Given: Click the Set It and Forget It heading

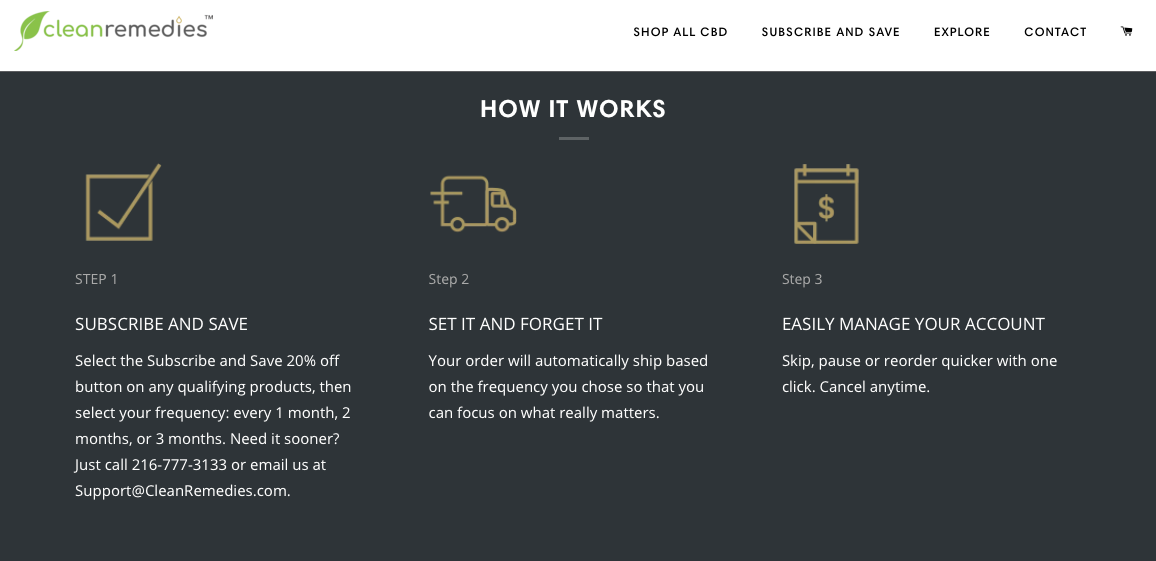Looking at the screenshot, I should 515,324.
